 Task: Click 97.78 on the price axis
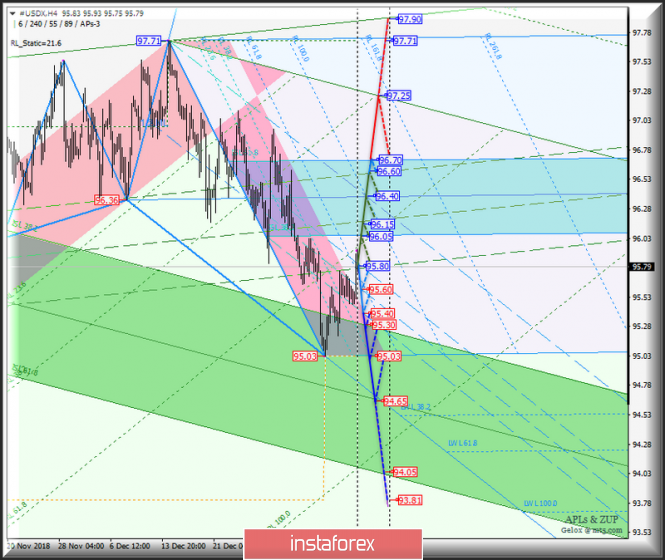tap(642, 33)
